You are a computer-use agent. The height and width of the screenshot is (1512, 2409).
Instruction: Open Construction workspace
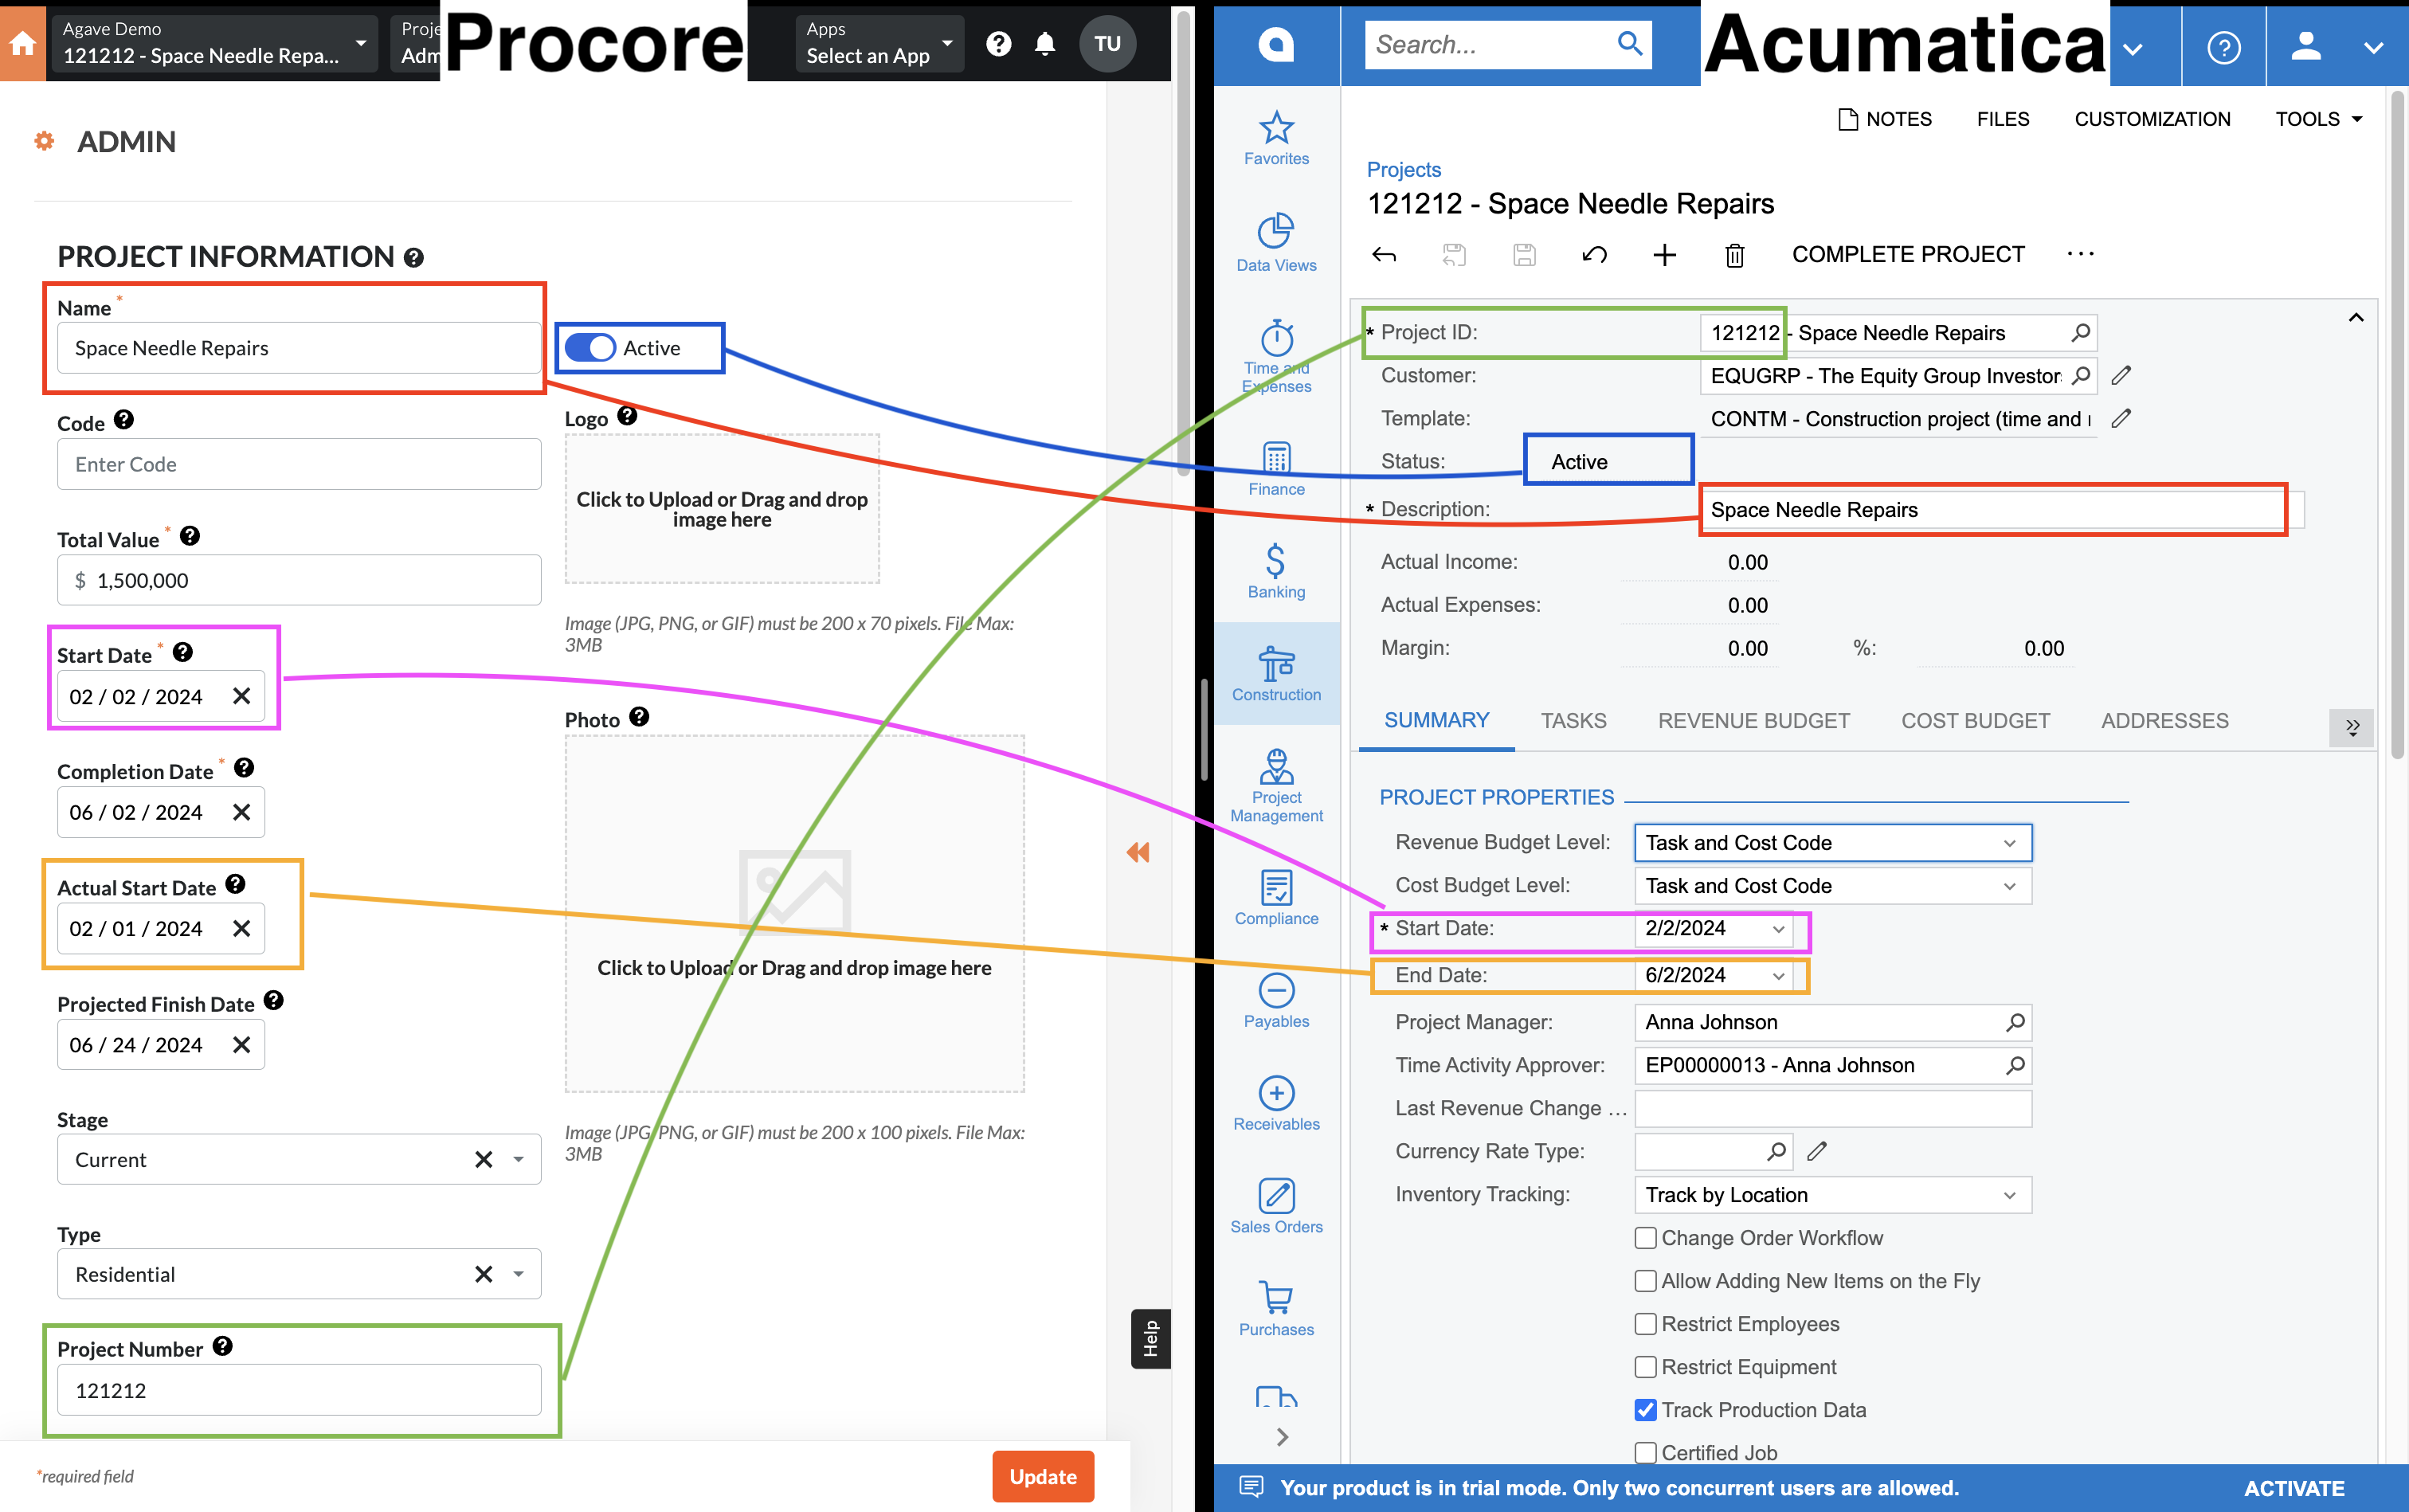pyautogui.click(x=1276, y=673)
